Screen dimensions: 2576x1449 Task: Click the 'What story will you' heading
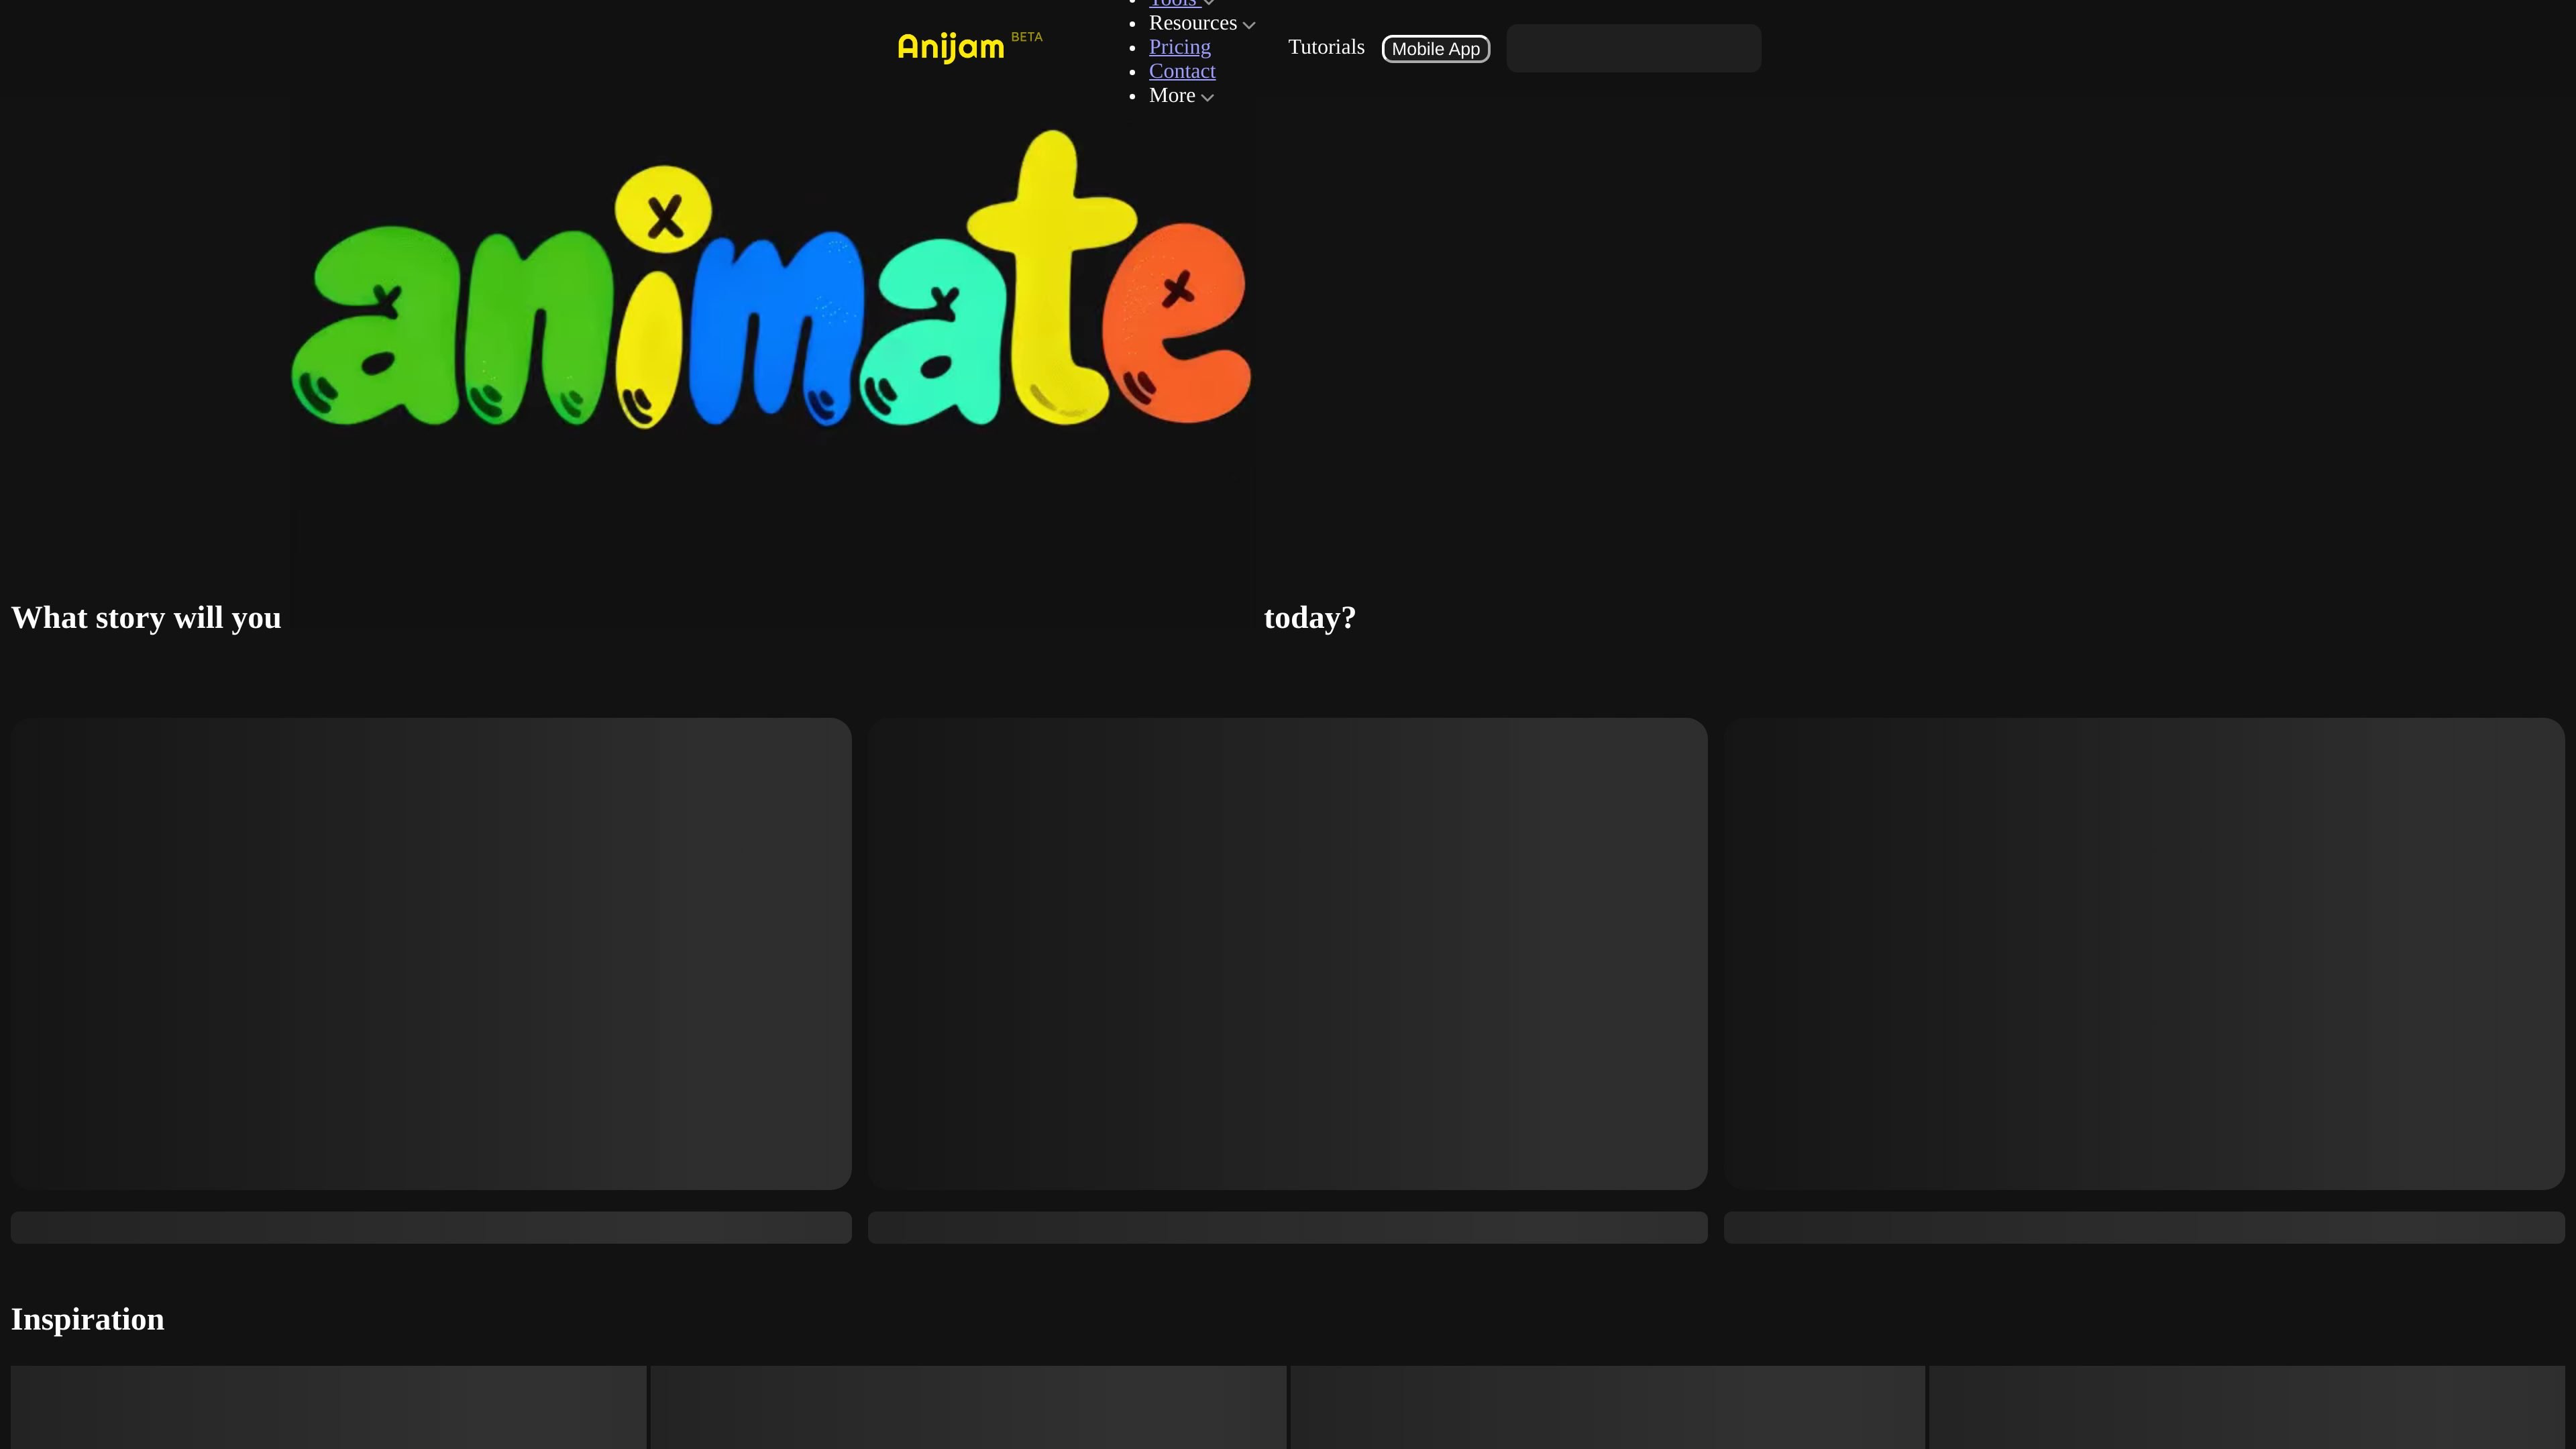coord(146,618)
